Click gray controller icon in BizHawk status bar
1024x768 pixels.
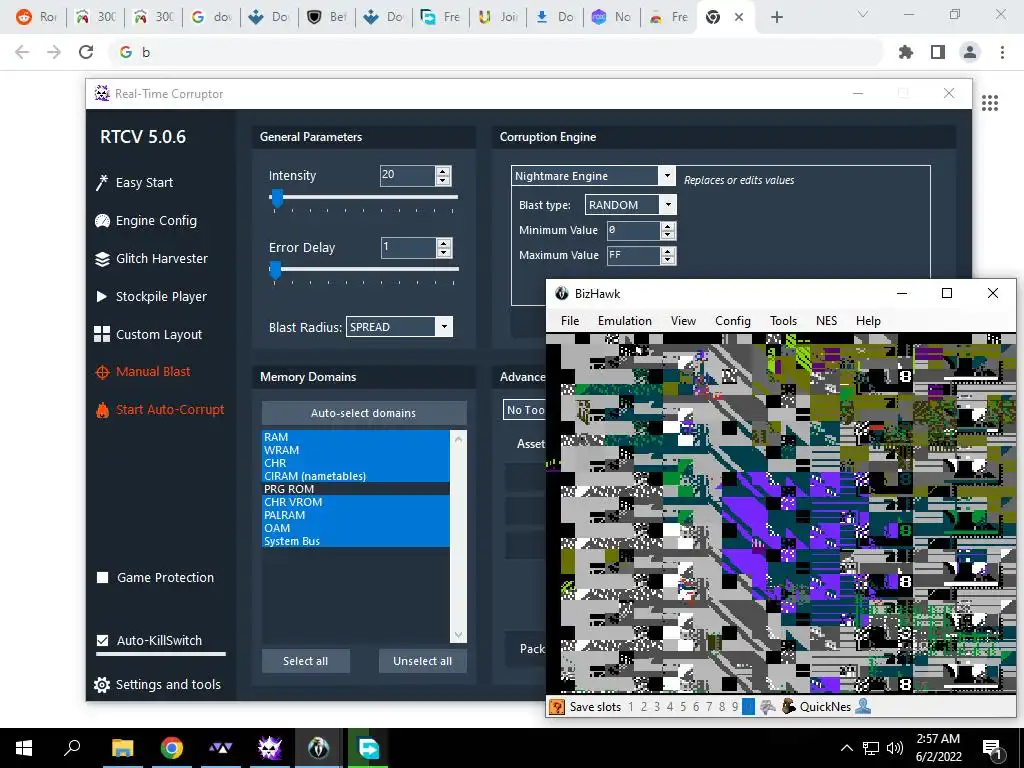(767, 707)
